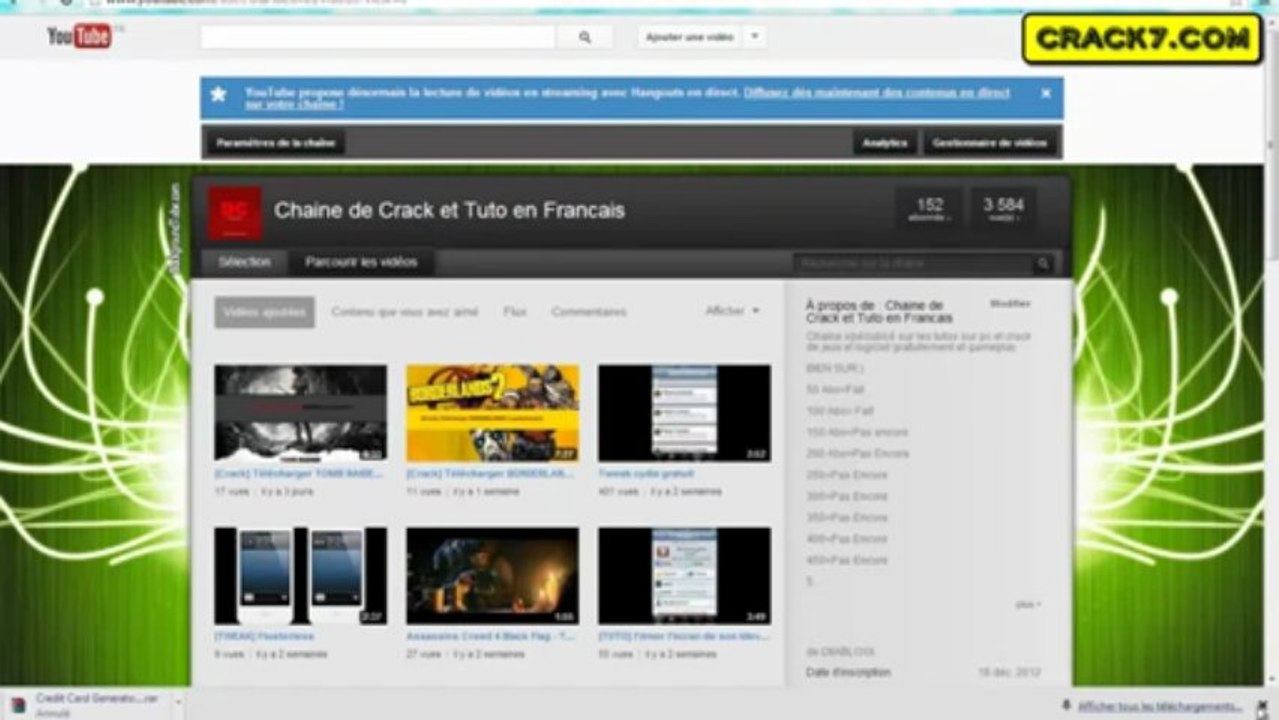Select the Commentaires filter

coord(589,312)
